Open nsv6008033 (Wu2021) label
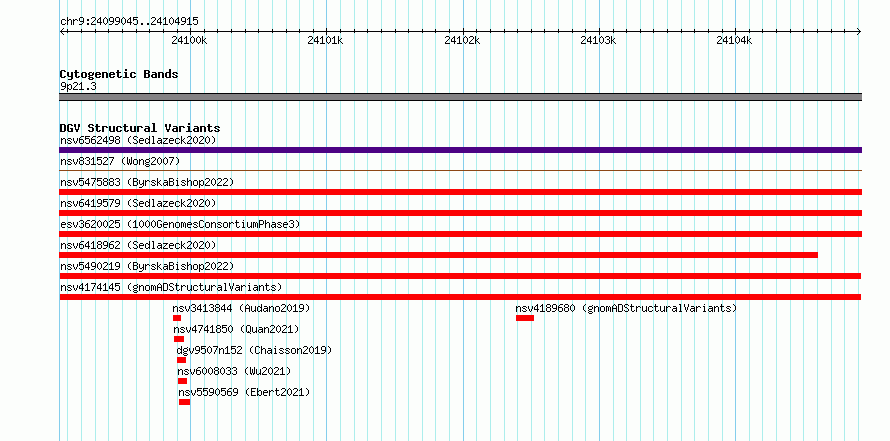The image size is (890, 441). (234, 371)
